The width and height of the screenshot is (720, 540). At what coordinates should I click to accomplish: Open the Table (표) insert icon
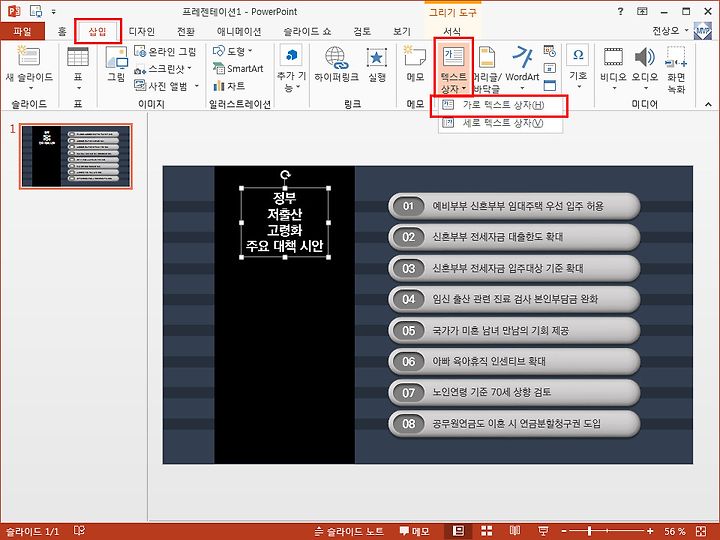click(78, 57)
